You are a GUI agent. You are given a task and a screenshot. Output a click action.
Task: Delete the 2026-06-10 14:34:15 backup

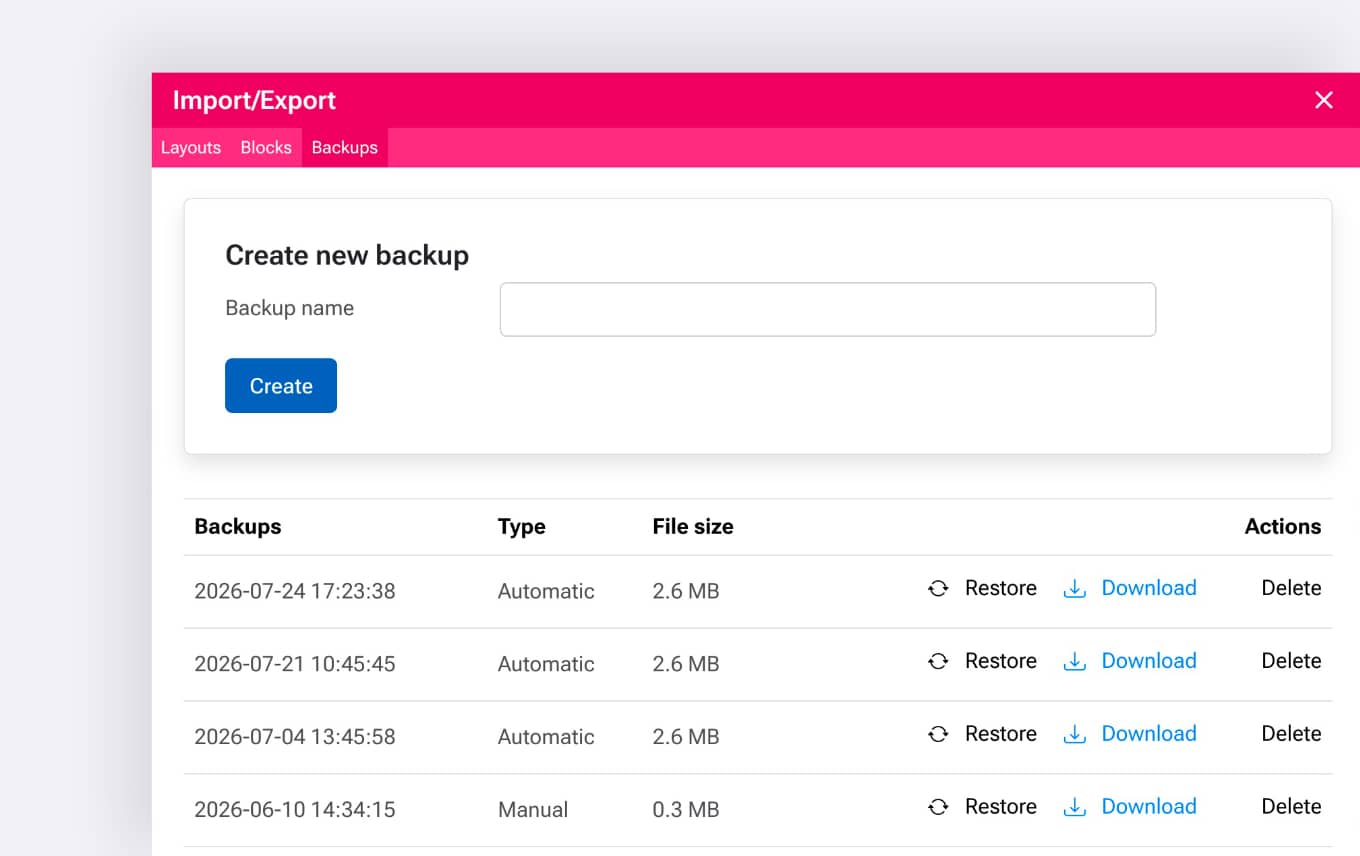pyautogui.click(x=1291, y=807)
